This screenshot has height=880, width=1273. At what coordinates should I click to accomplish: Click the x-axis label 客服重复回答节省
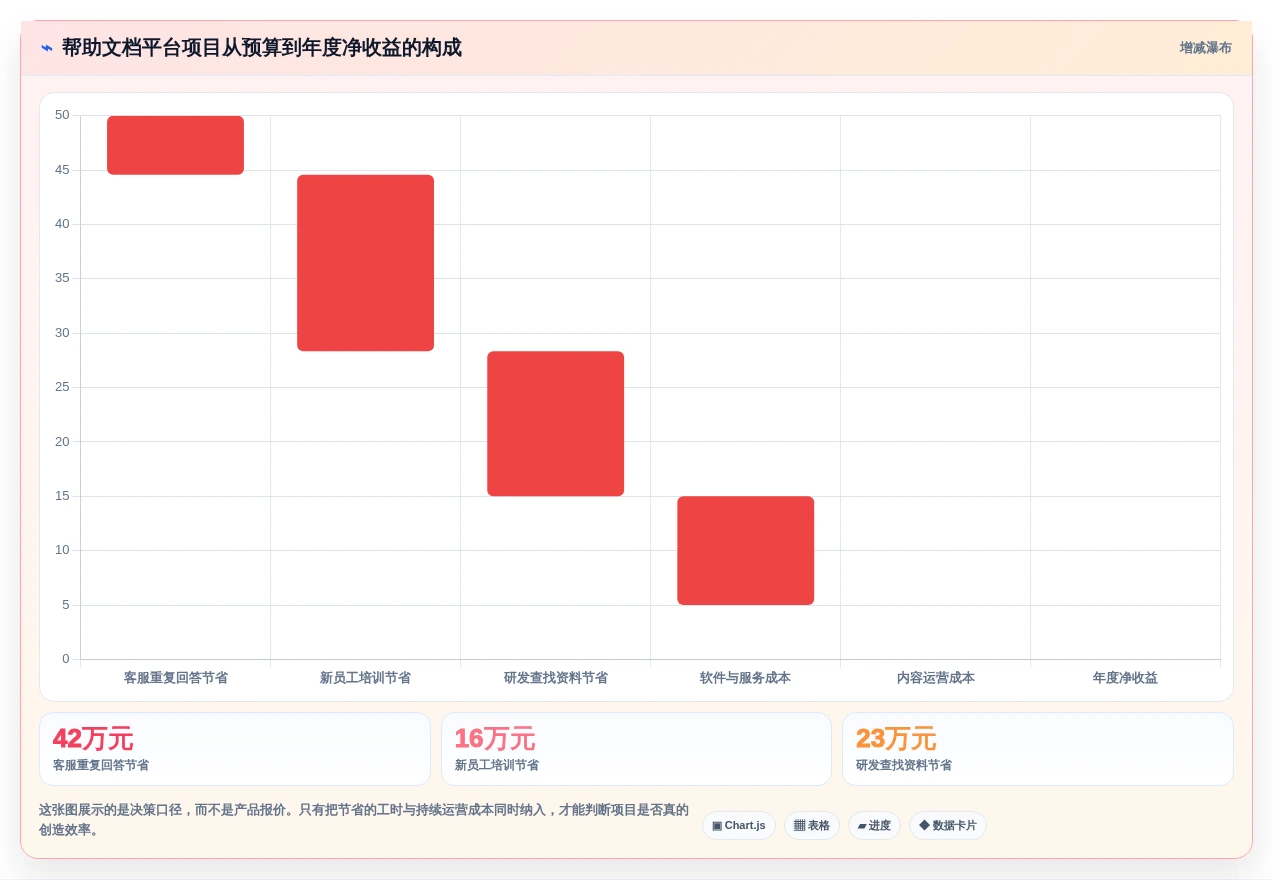[176, 678]
